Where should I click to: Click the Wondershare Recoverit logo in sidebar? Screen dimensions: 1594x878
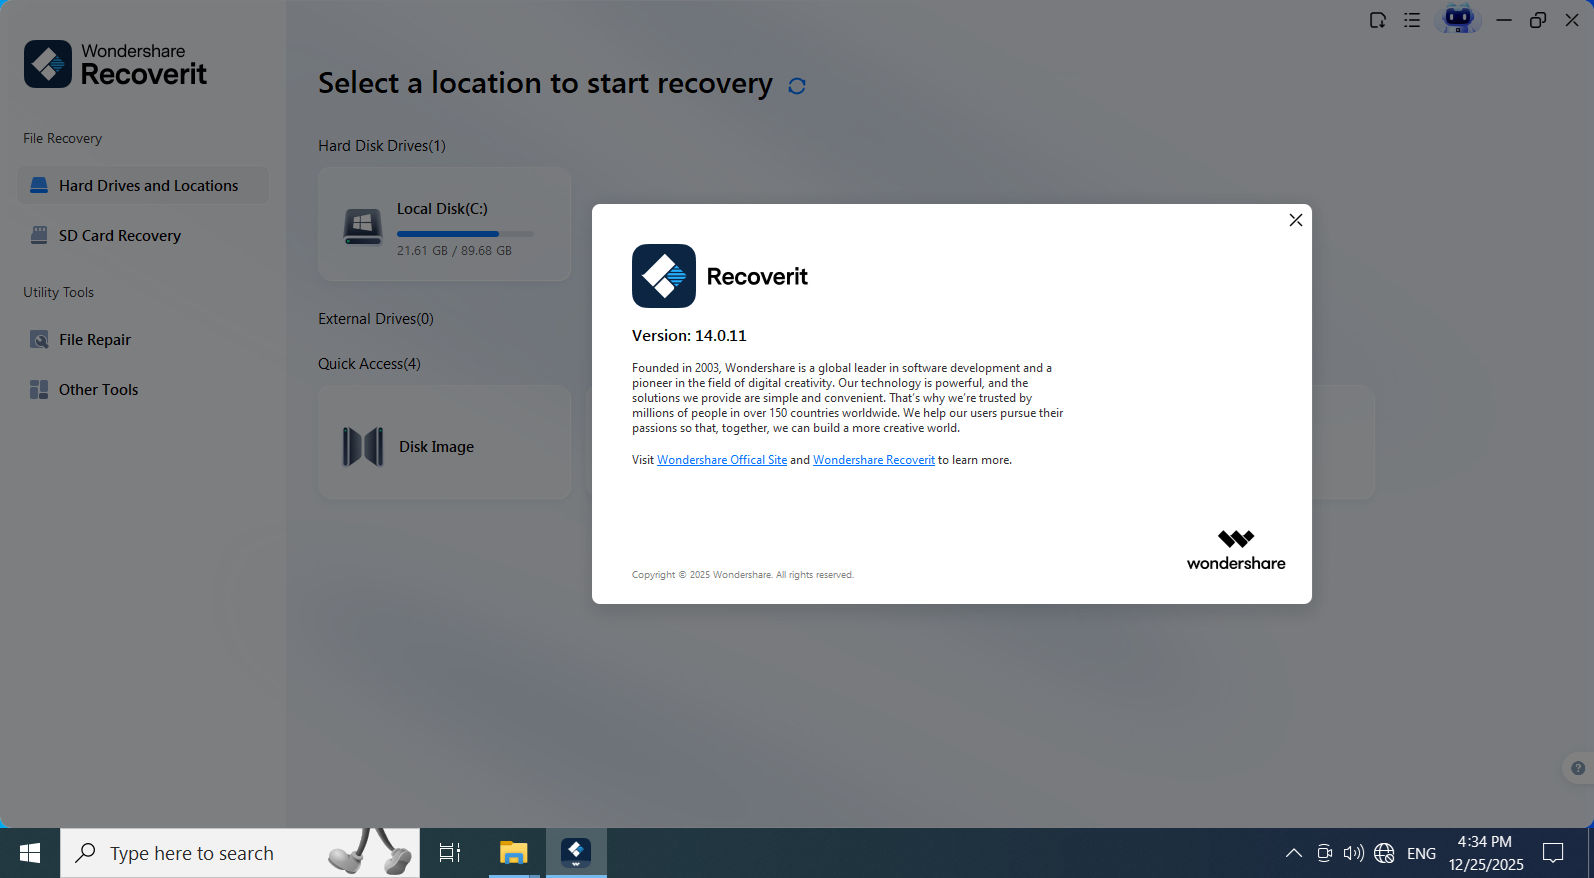[x=115, y=64]
